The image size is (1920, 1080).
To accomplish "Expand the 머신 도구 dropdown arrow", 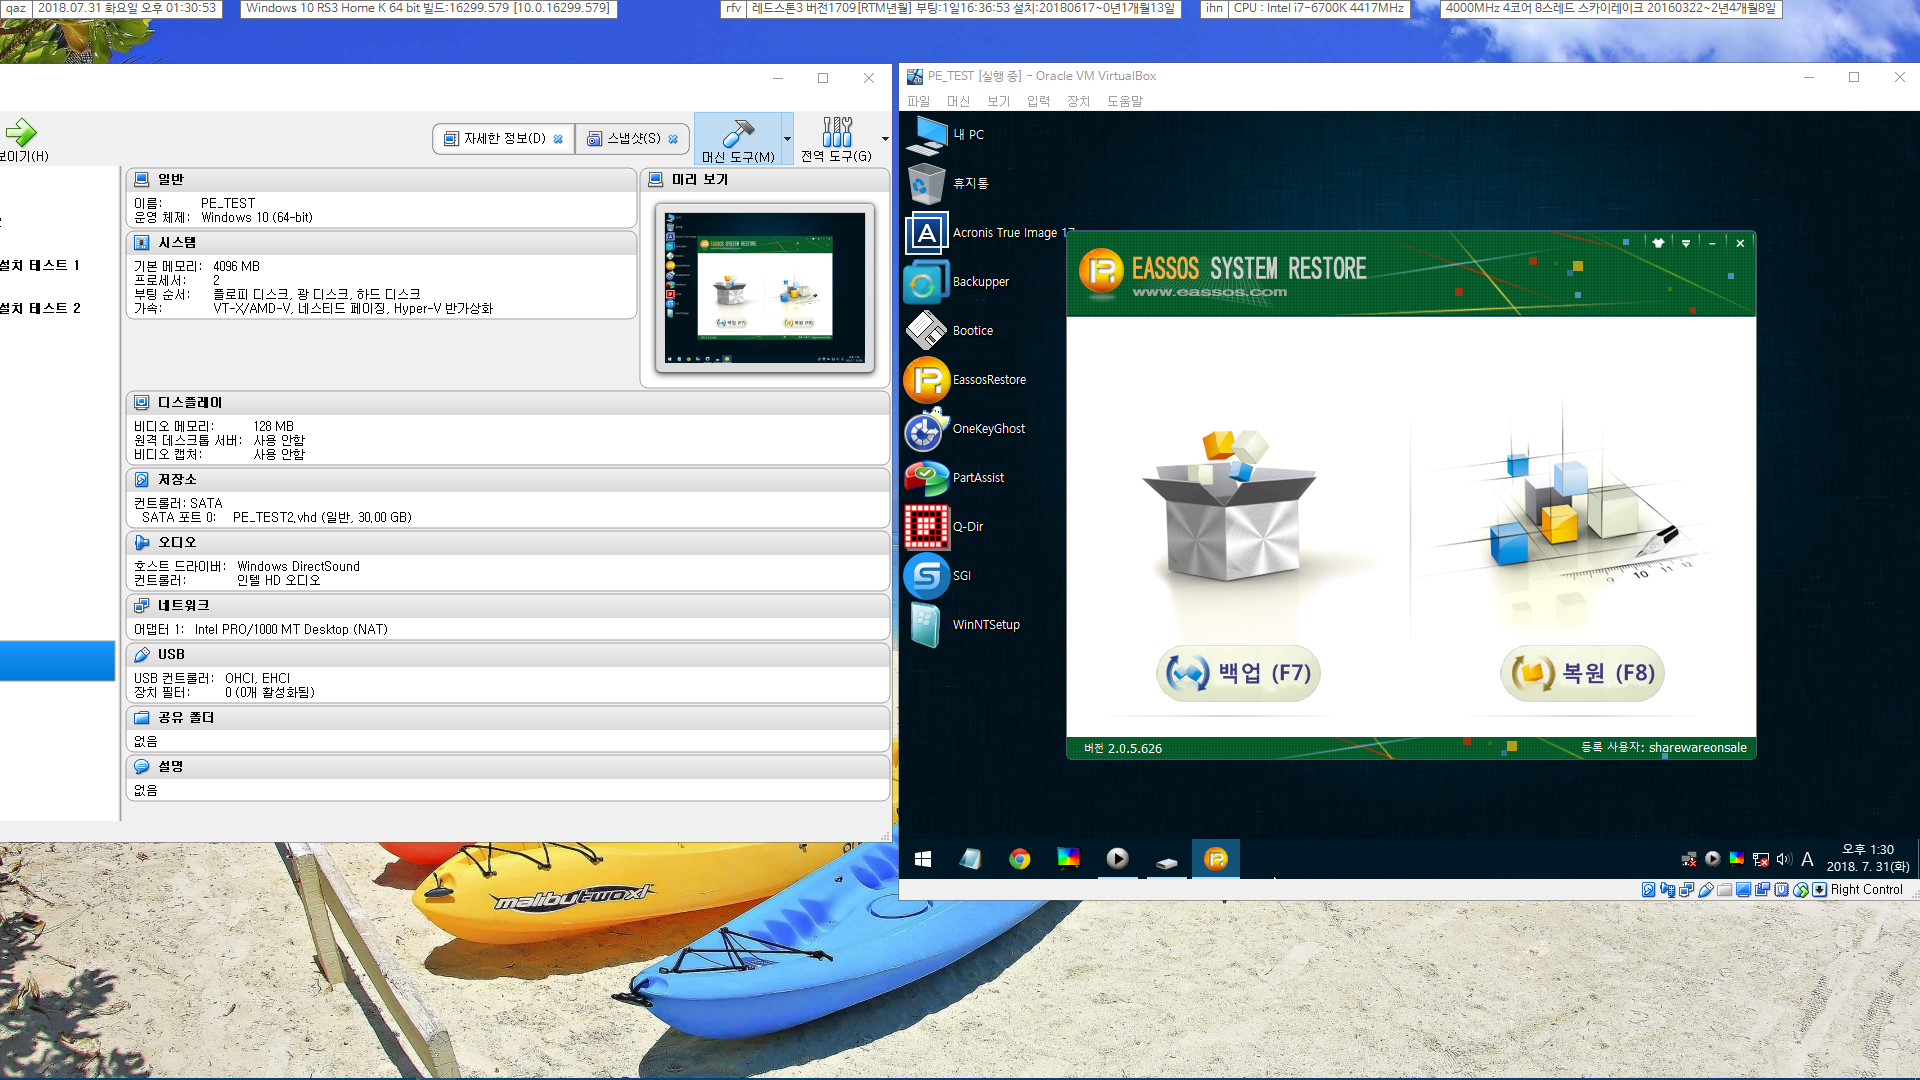I will click(x=788, y=139).
